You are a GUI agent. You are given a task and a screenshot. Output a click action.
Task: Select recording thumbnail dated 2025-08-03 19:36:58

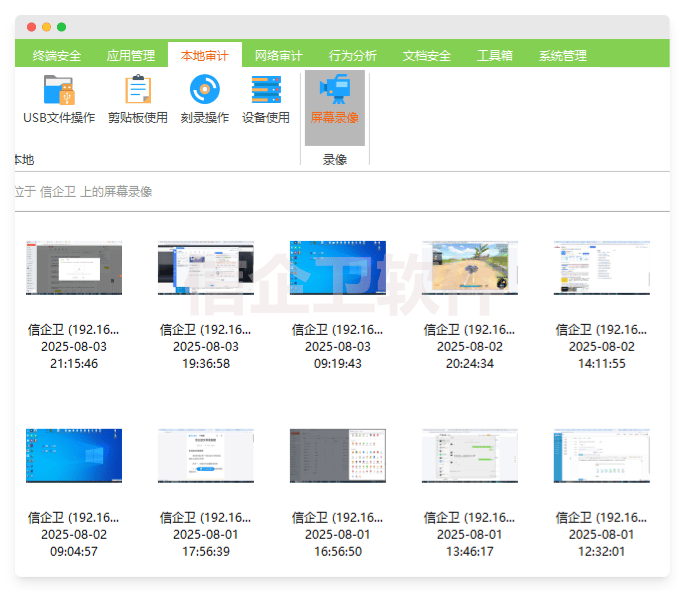click(206, 268)
